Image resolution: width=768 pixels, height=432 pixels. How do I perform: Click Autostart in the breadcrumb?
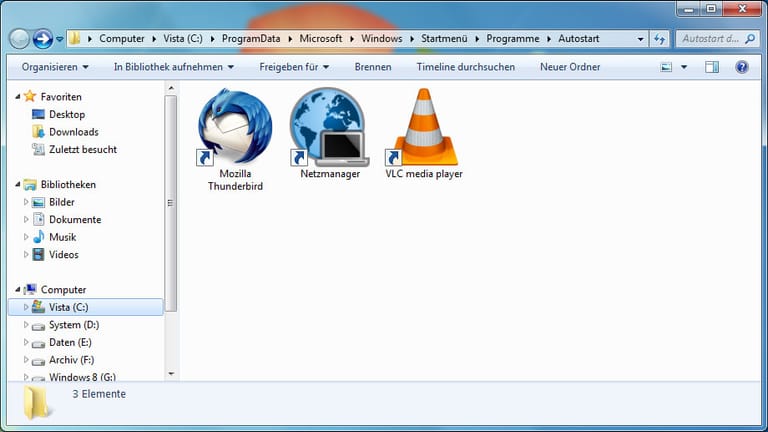(x=578, y=39)
